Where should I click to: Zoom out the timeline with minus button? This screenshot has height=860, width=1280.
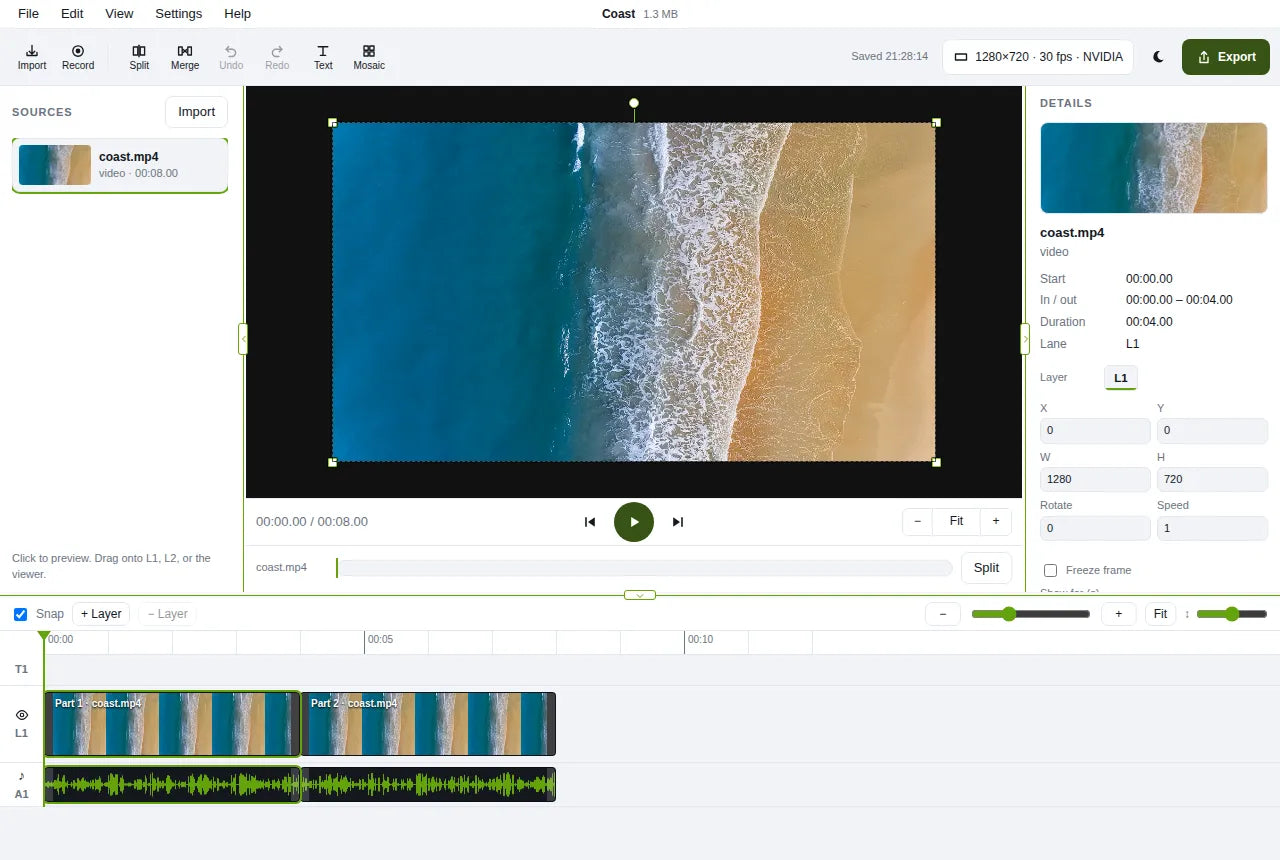tap(943, 614)
